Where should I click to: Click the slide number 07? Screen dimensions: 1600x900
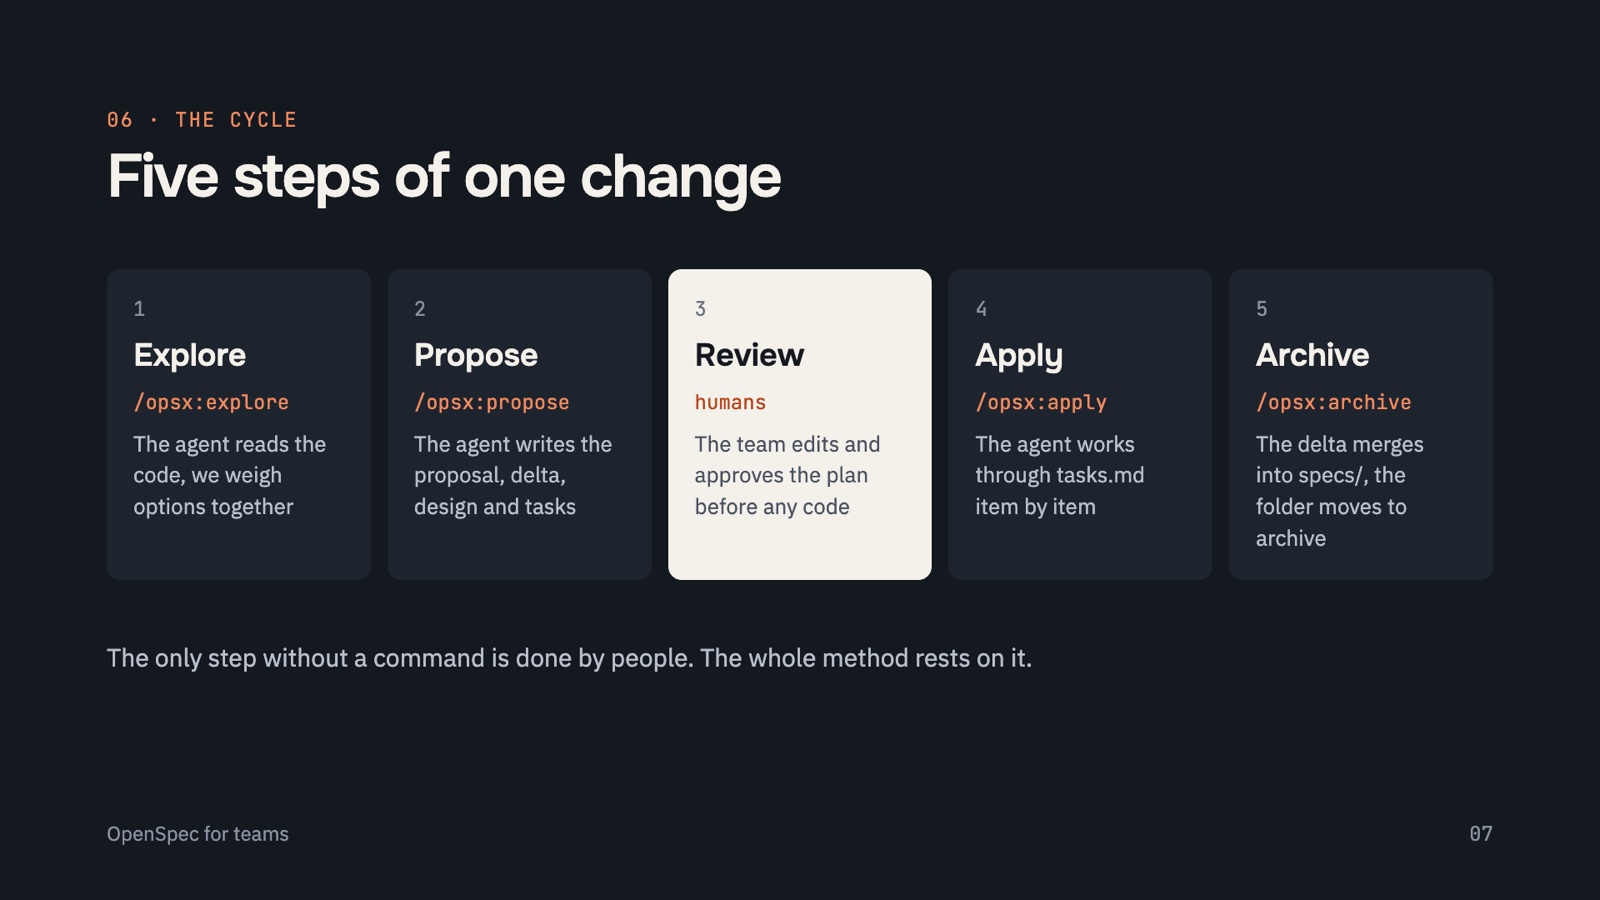[1481, 834]
